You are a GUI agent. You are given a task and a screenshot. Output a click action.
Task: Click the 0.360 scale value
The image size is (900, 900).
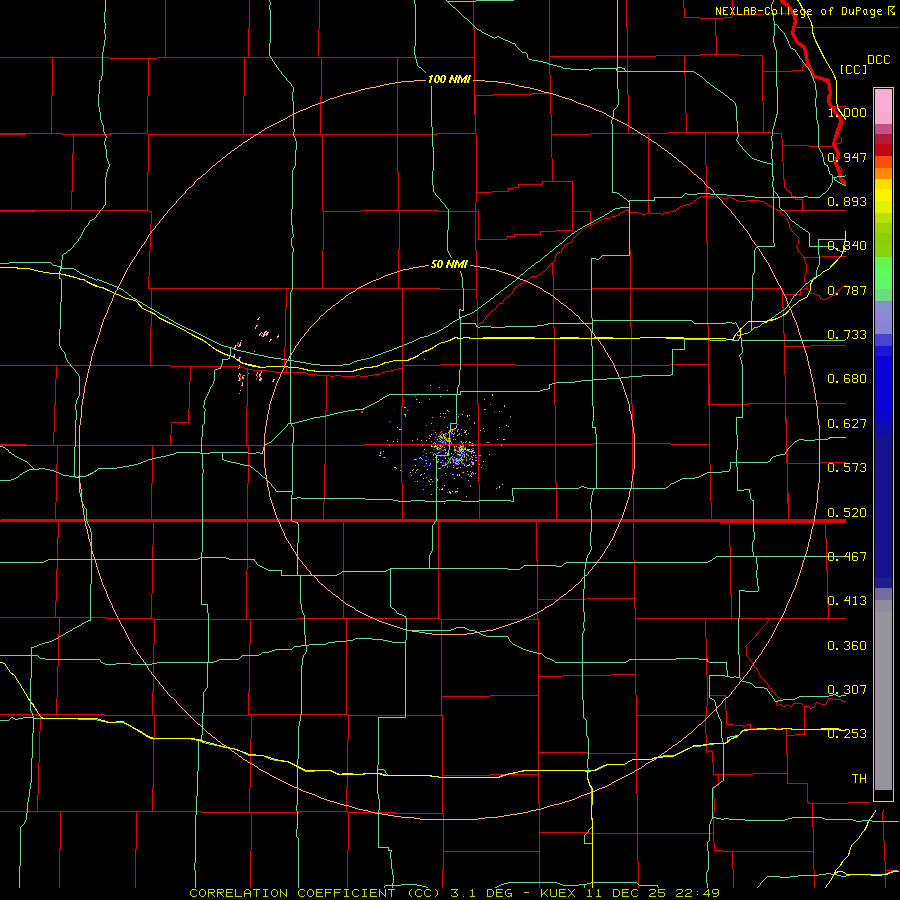point(847,646)
